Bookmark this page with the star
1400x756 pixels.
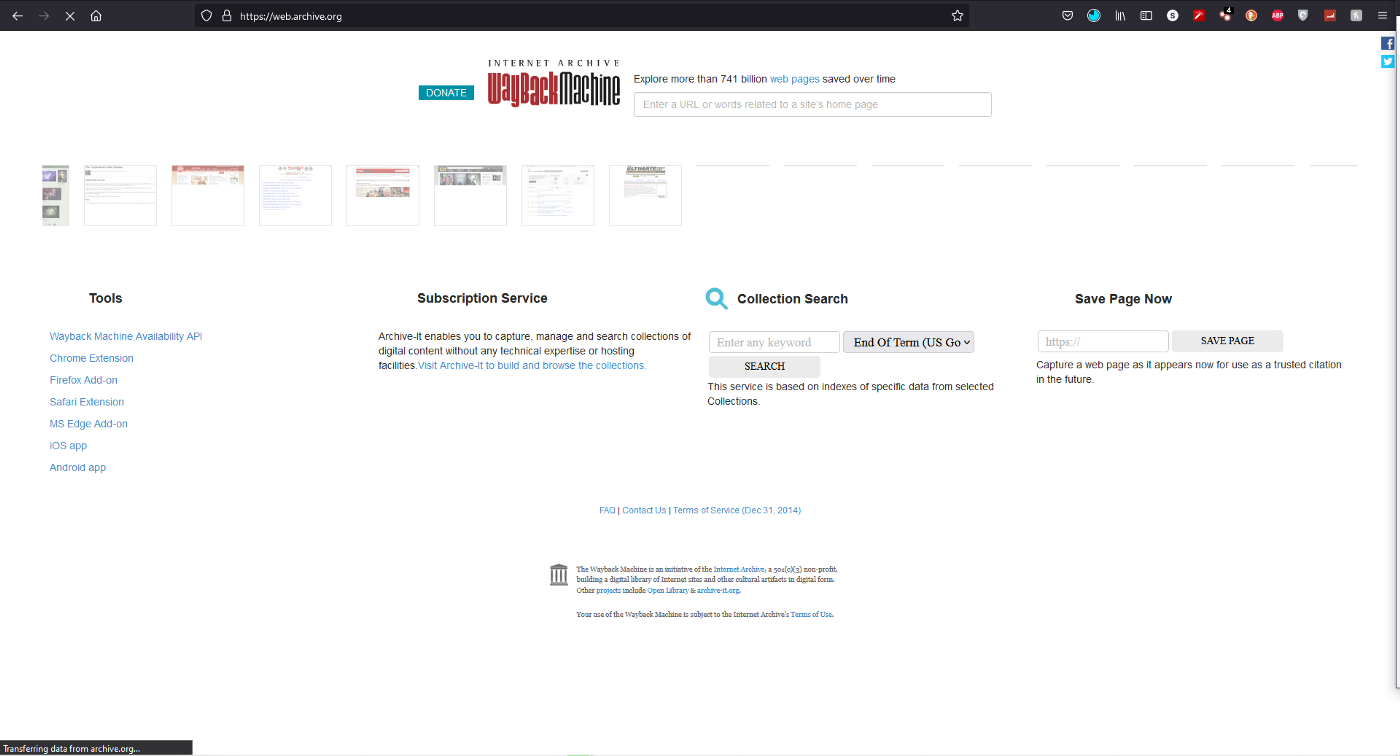957,16
